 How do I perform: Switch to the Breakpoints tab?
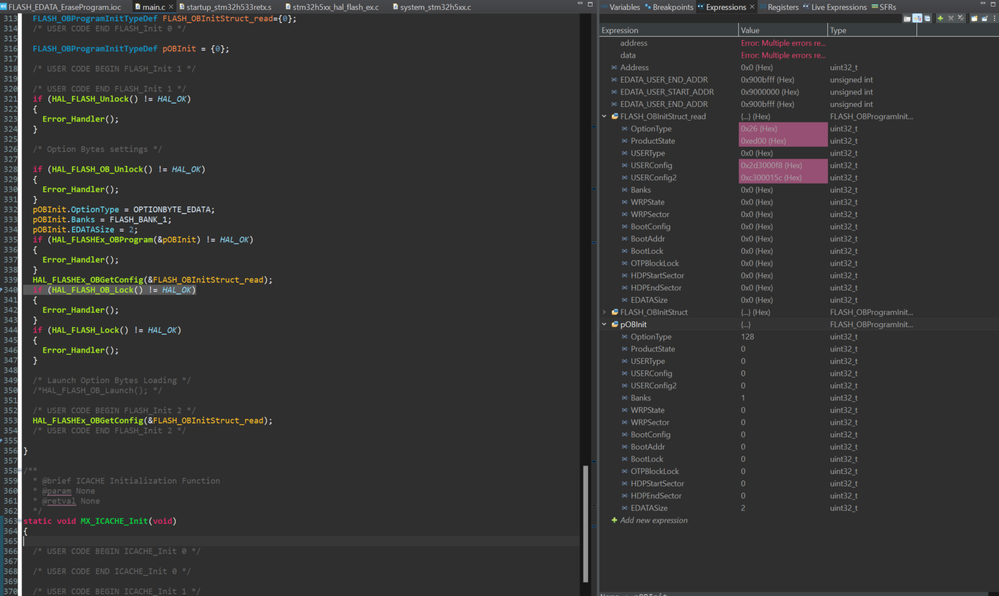(x=672, y=7)
